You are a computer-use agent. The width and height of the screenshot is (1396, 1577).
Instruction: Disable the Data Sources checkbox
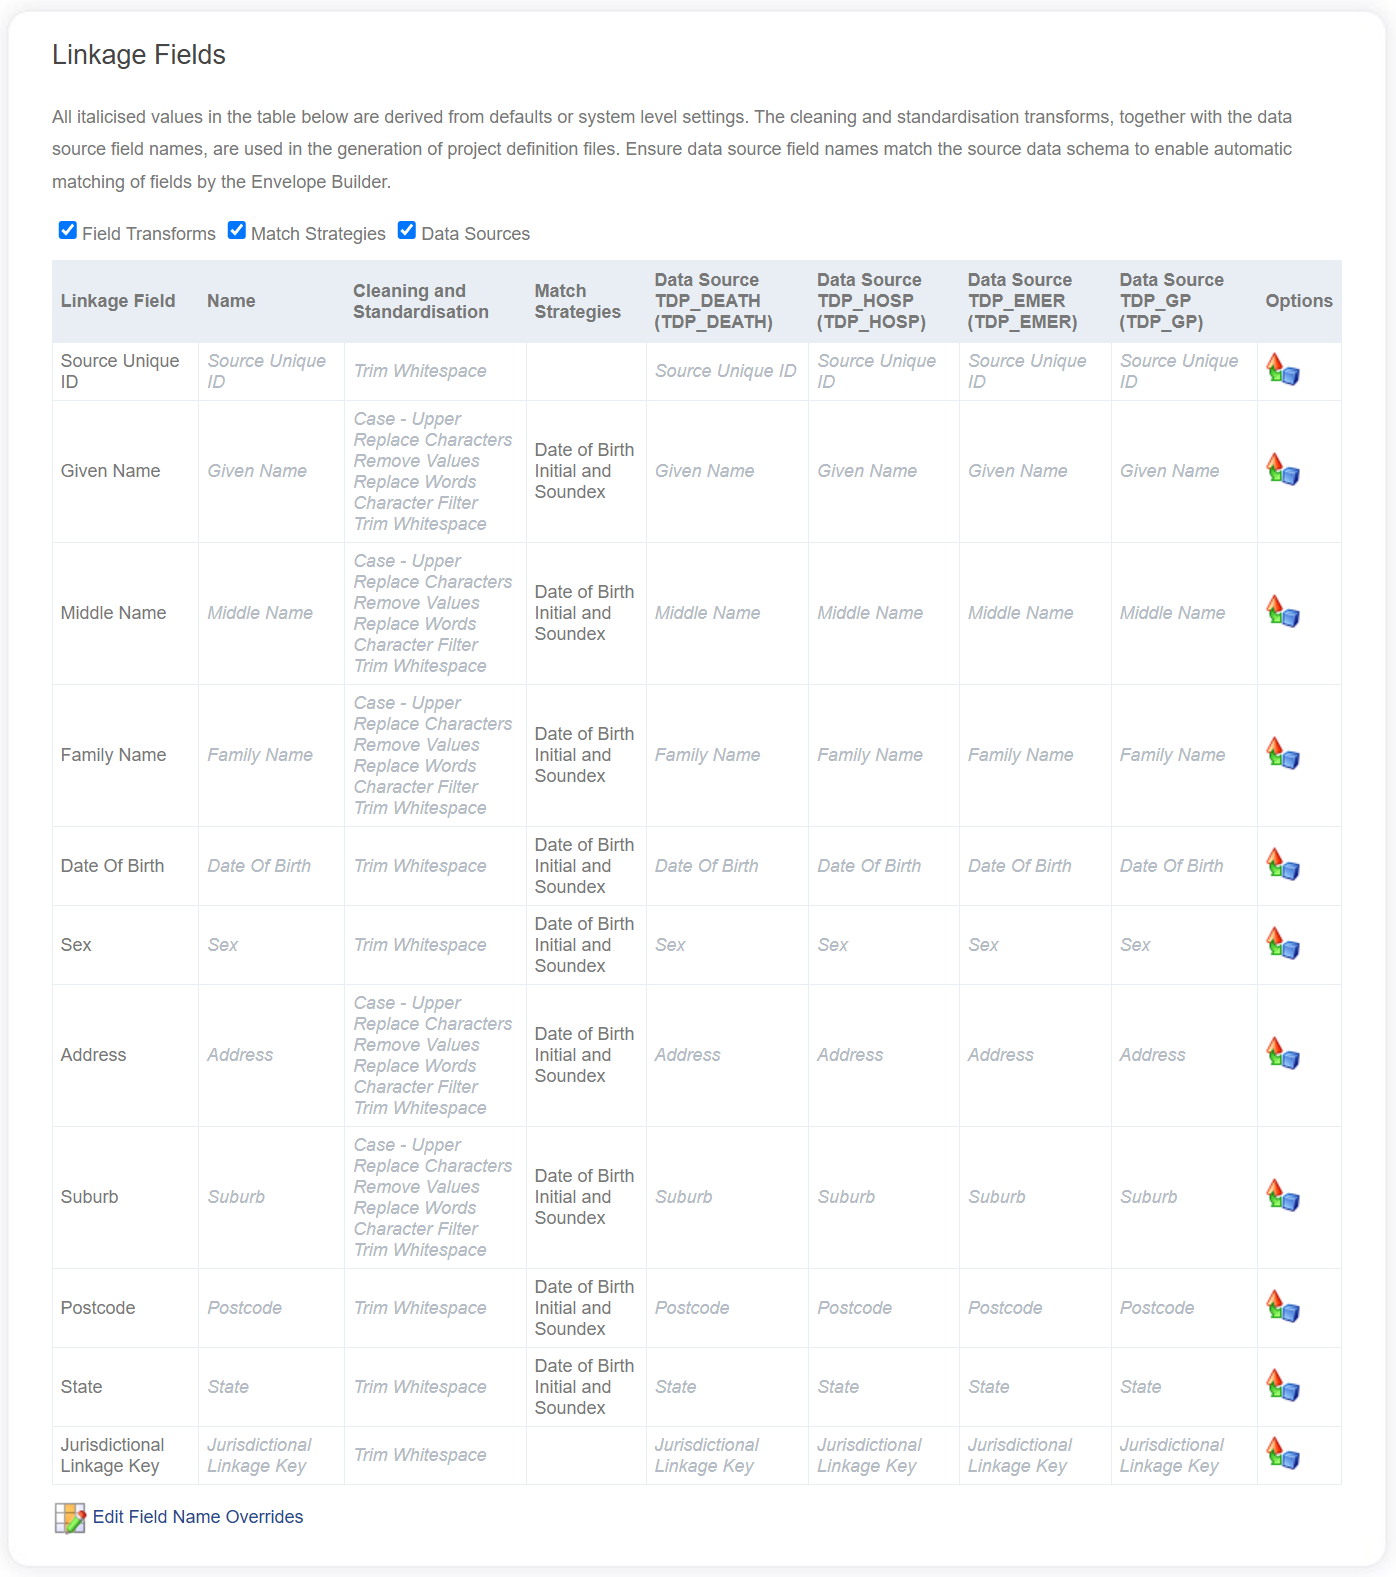pyautogui.click(x=407, y=231)
